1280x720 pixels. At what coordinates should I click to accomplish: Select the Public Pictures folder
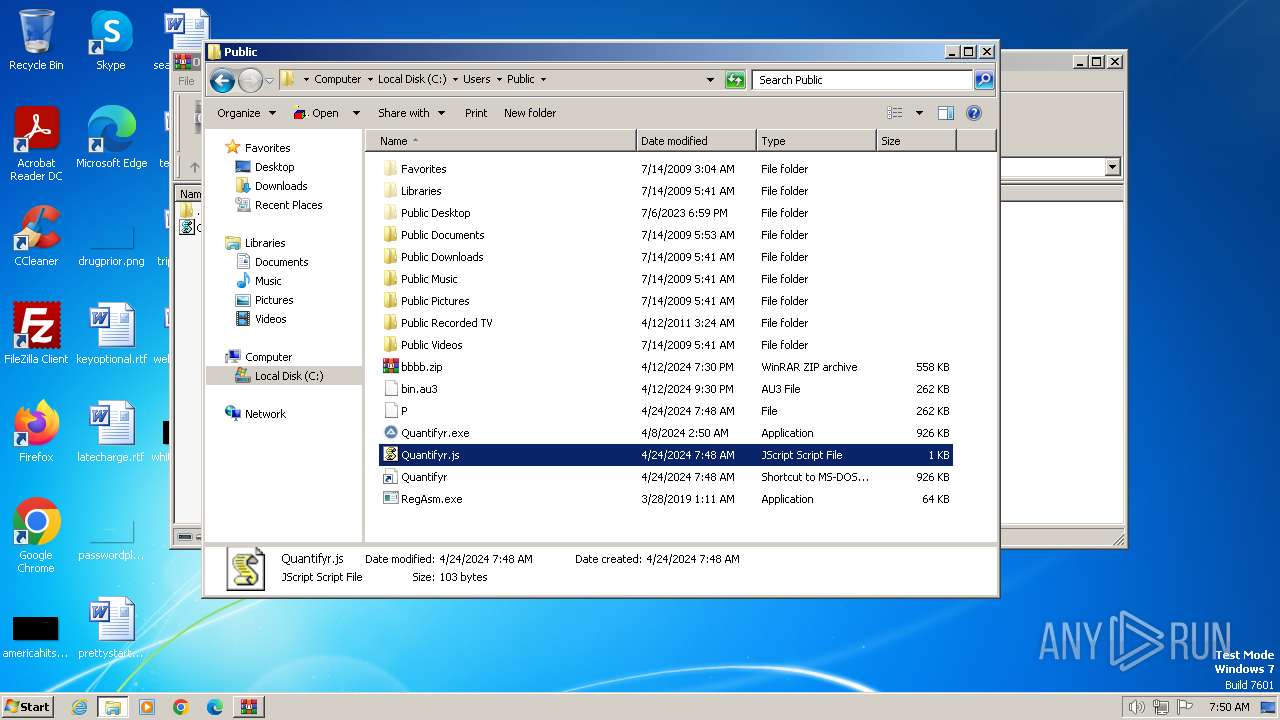[666, 301]
